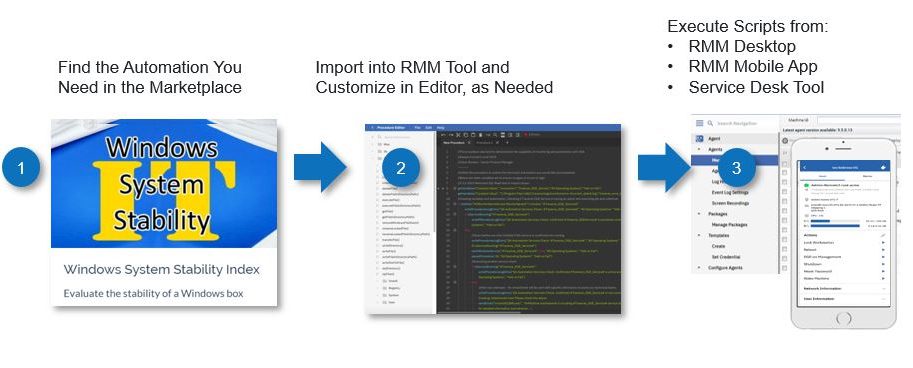
Task: Tap the run arrow beside Lock Workstation
Action: pos(883,243)
